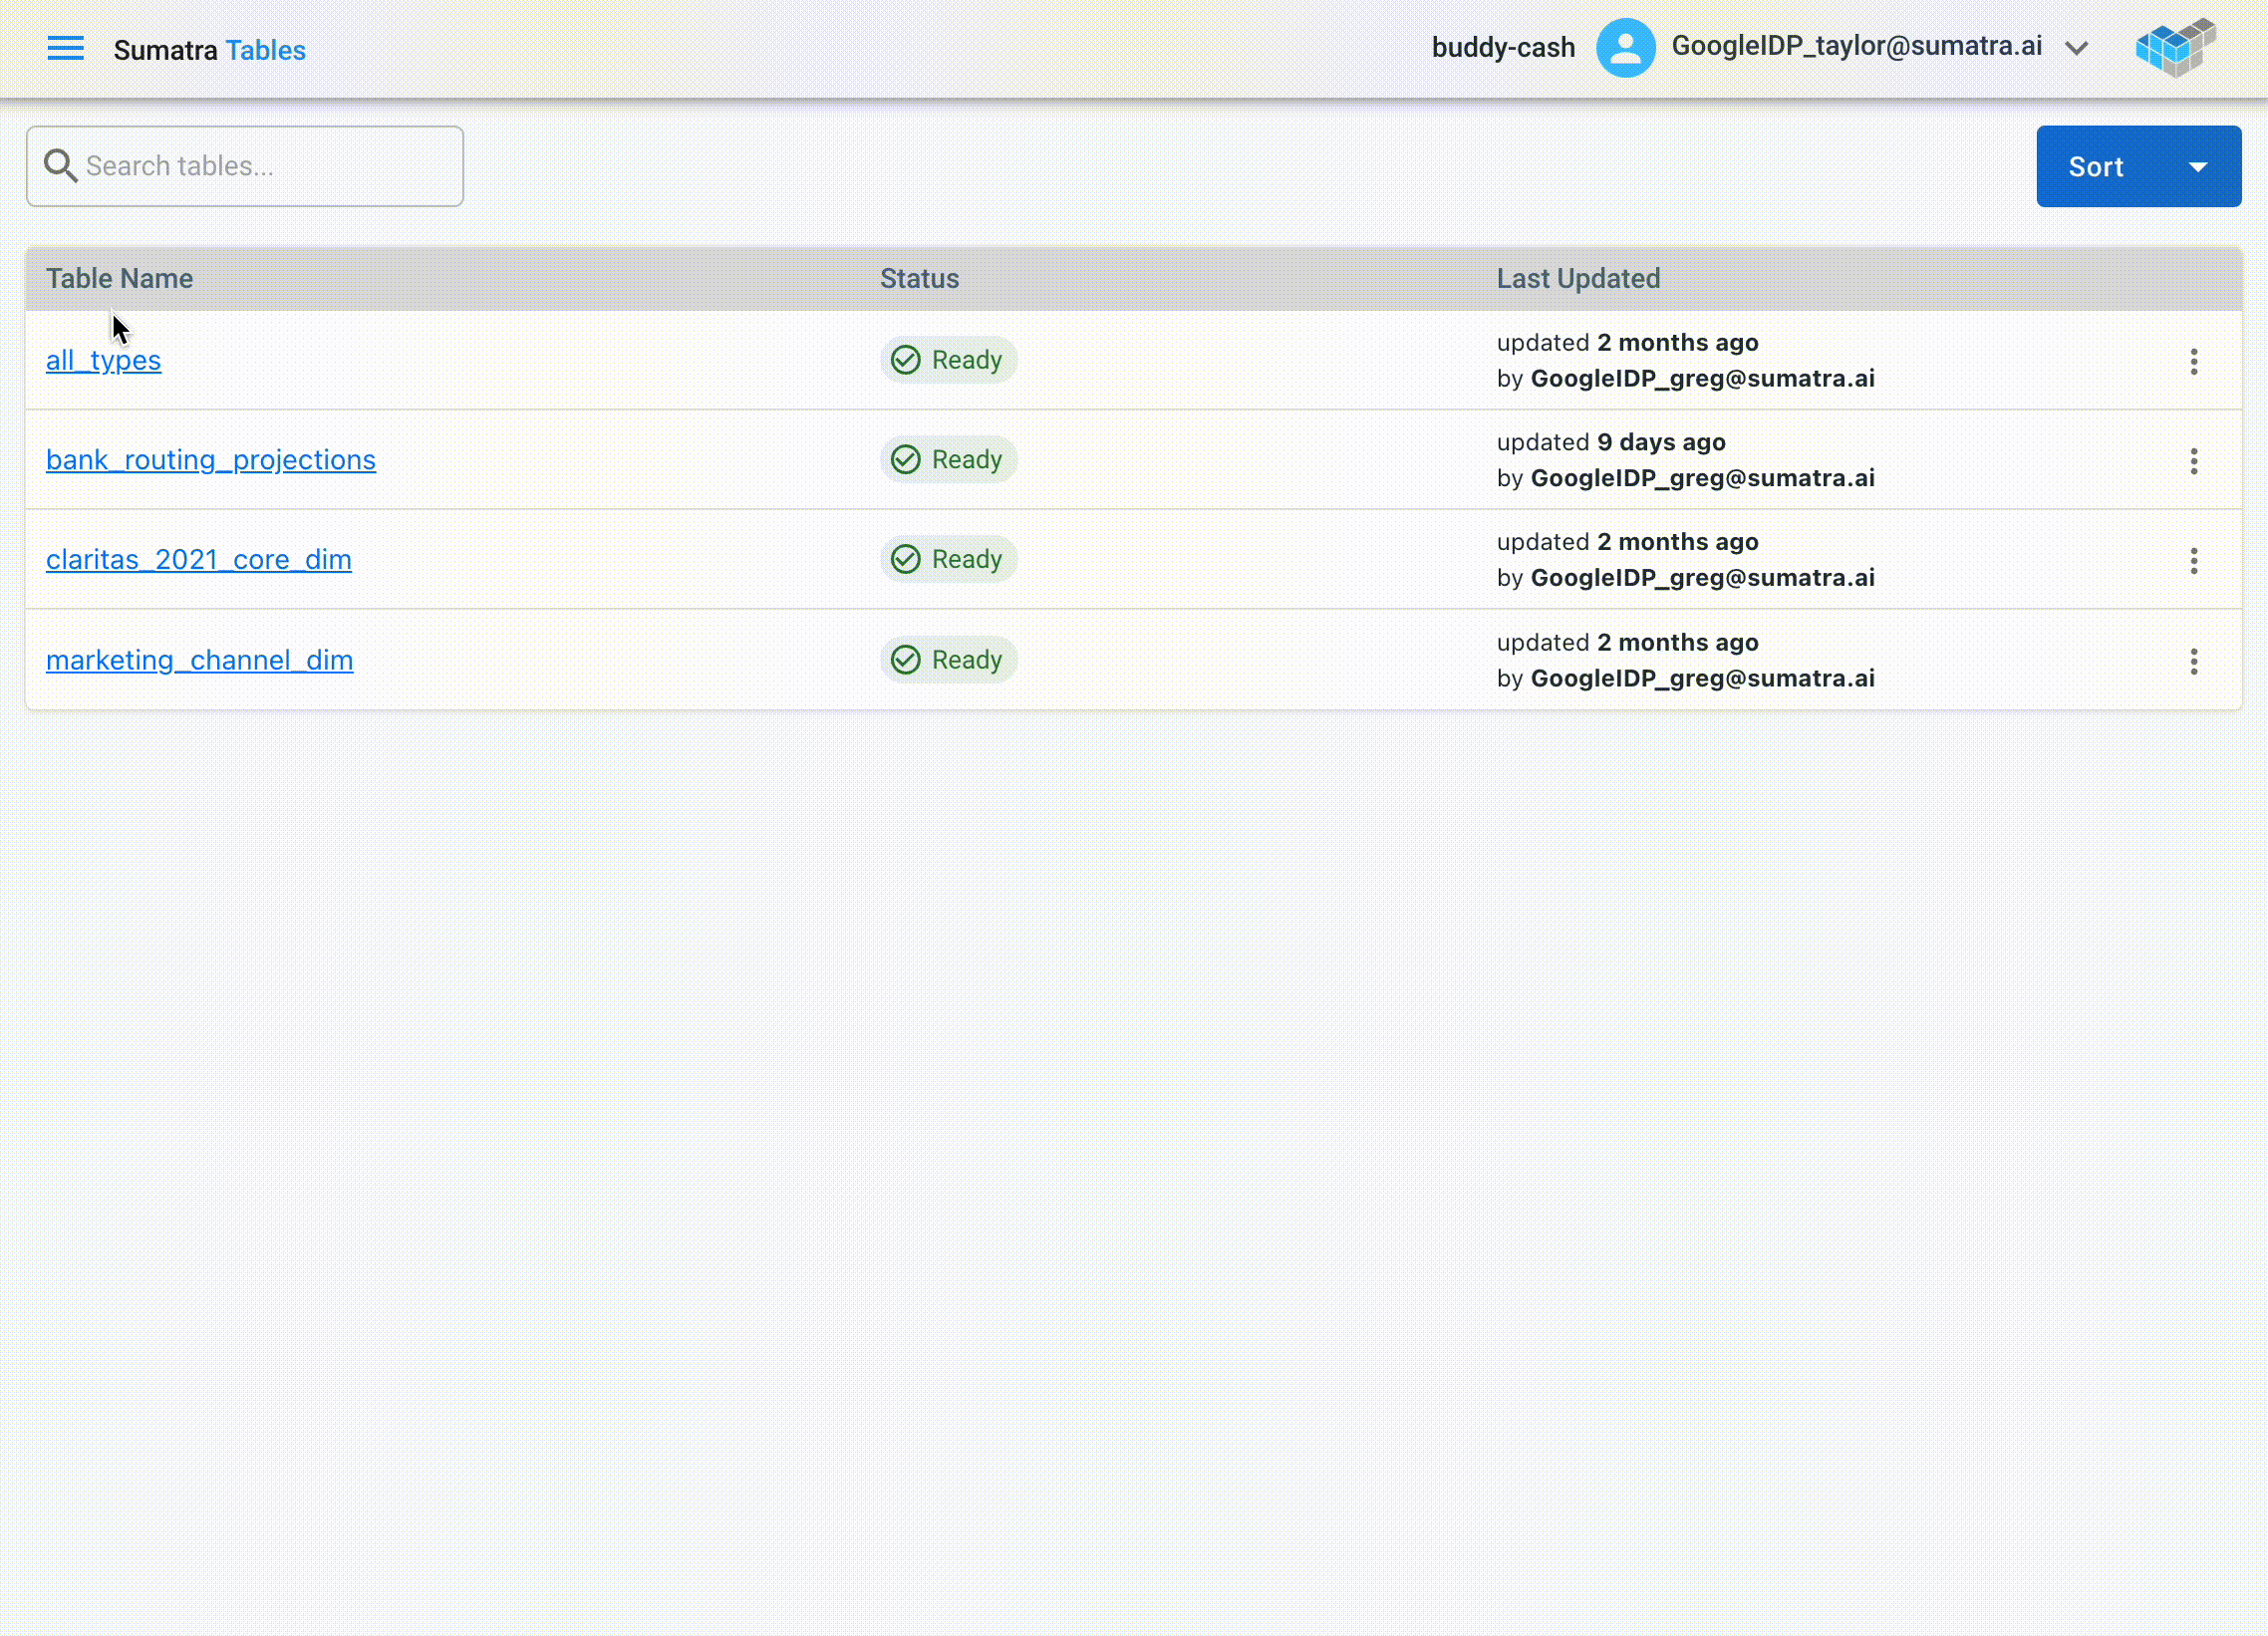
Task: Click the Tables title in header
Action: [x=265, y=50]
